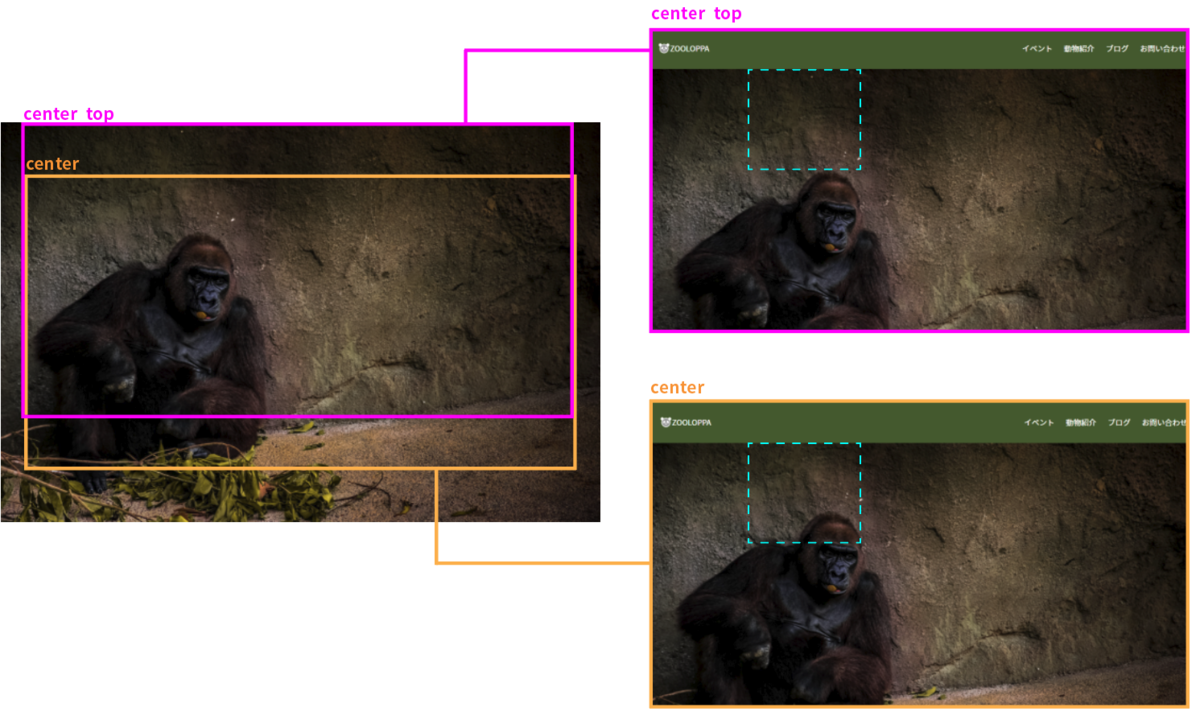Go to ブログ in the lower center preview
This screenshot has width=1200, height=716.
(x=1119, y=422)
